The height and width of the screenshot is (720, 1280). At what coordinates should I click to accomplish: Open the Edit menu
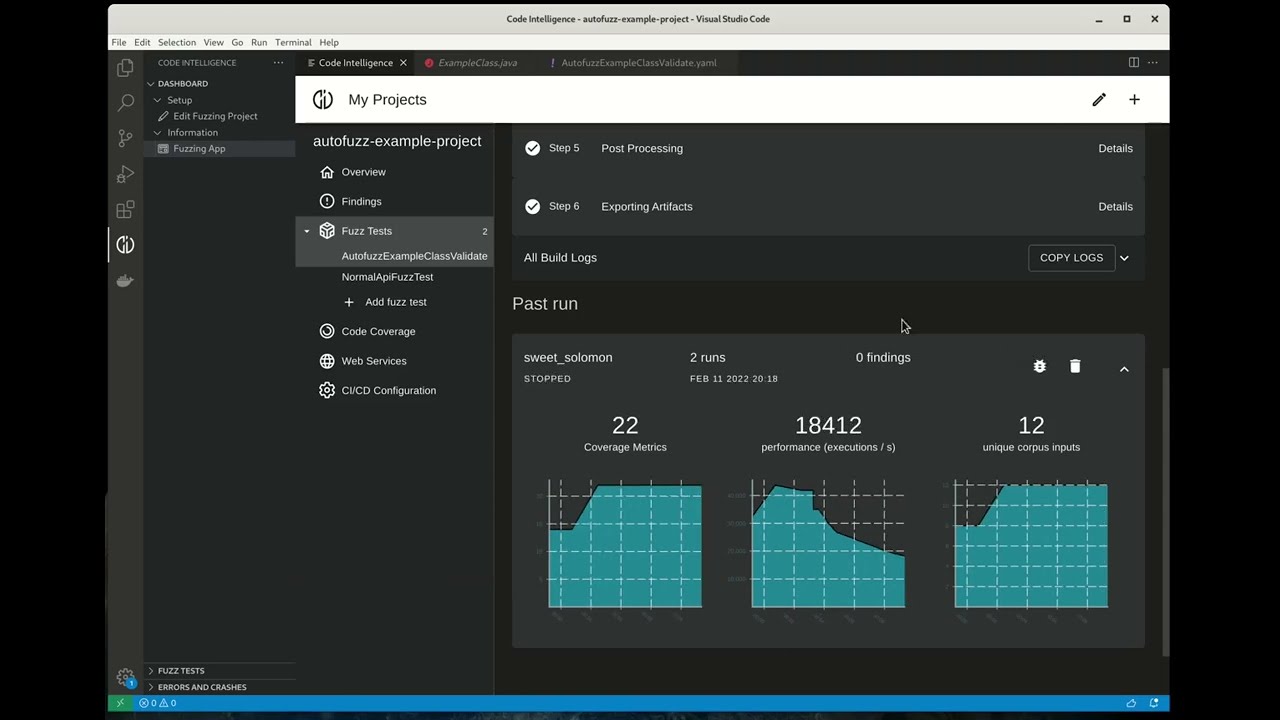tap(142, 42)
